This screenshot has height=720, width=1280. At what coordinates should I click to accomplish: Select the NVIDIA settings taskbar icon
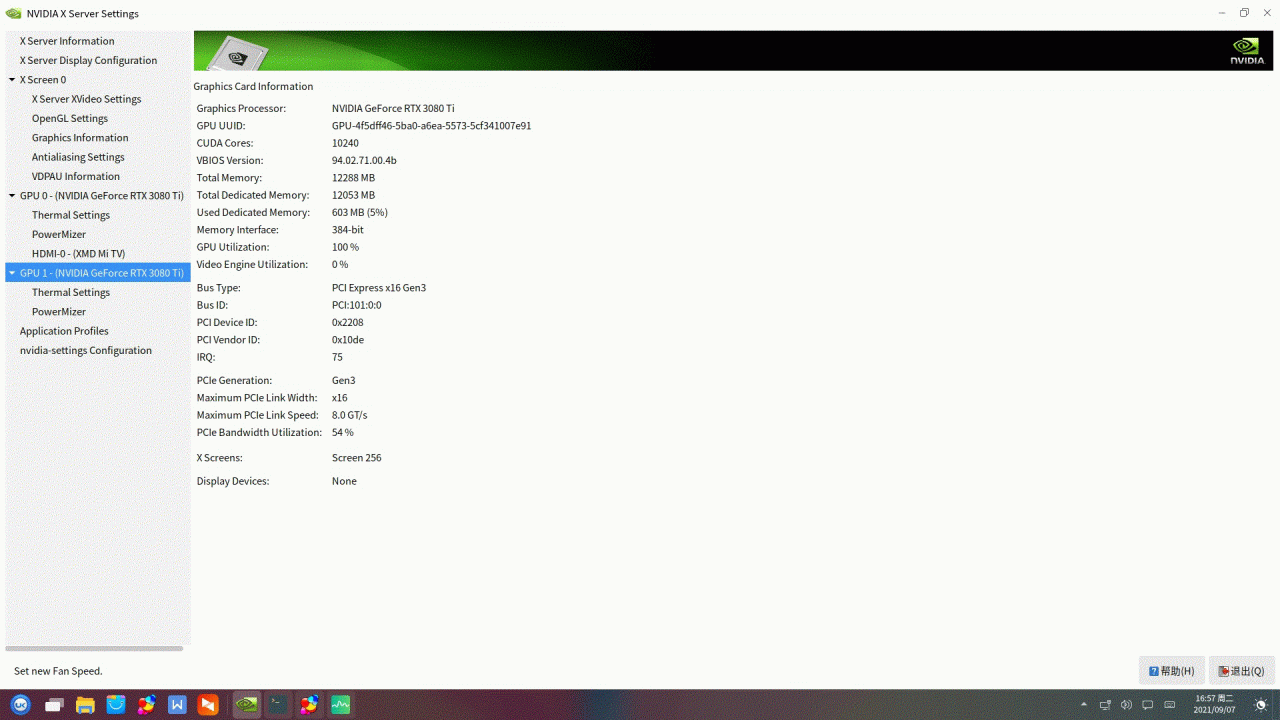point(246,705)
